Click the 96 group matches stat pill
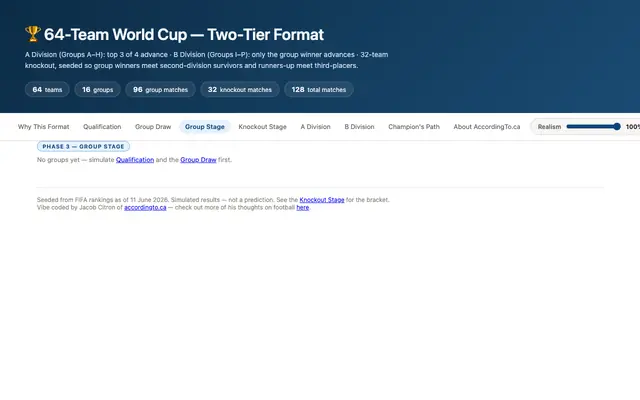Image resolution: width=640 pixels, height=400 pixels. [160, 89]
